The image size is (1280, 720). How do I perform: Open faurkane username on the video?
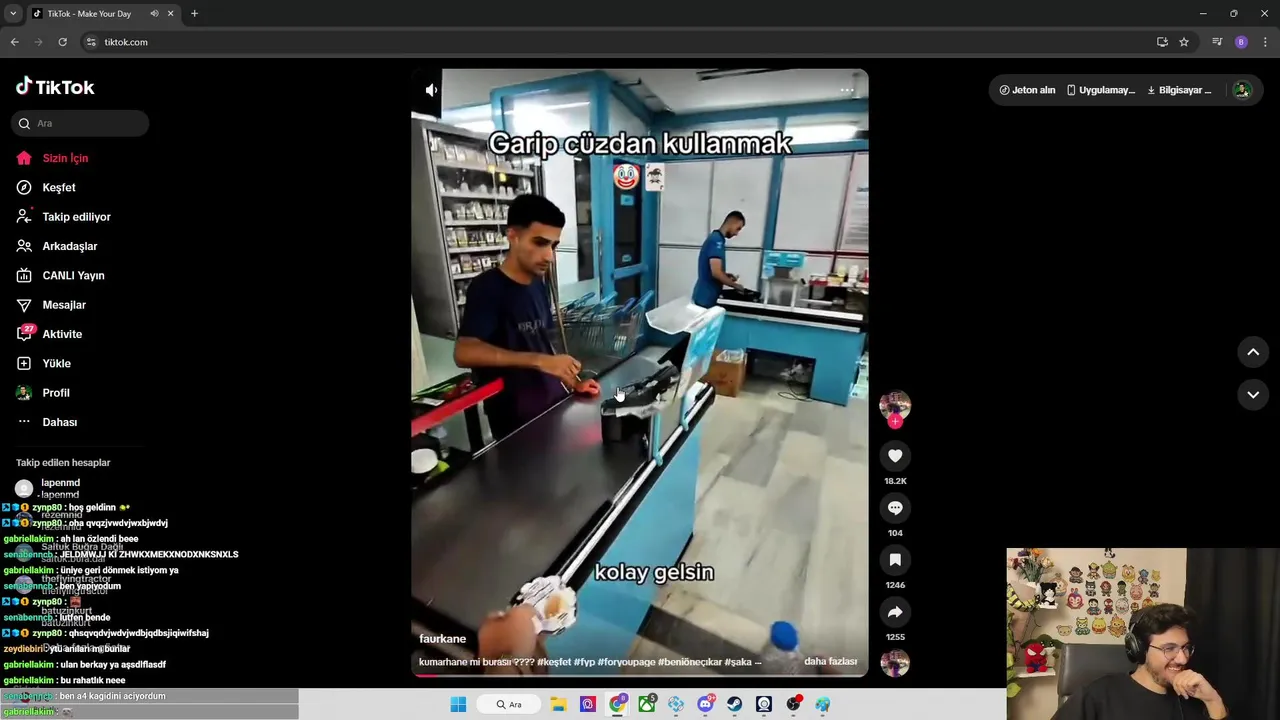[x=442, y=639]
